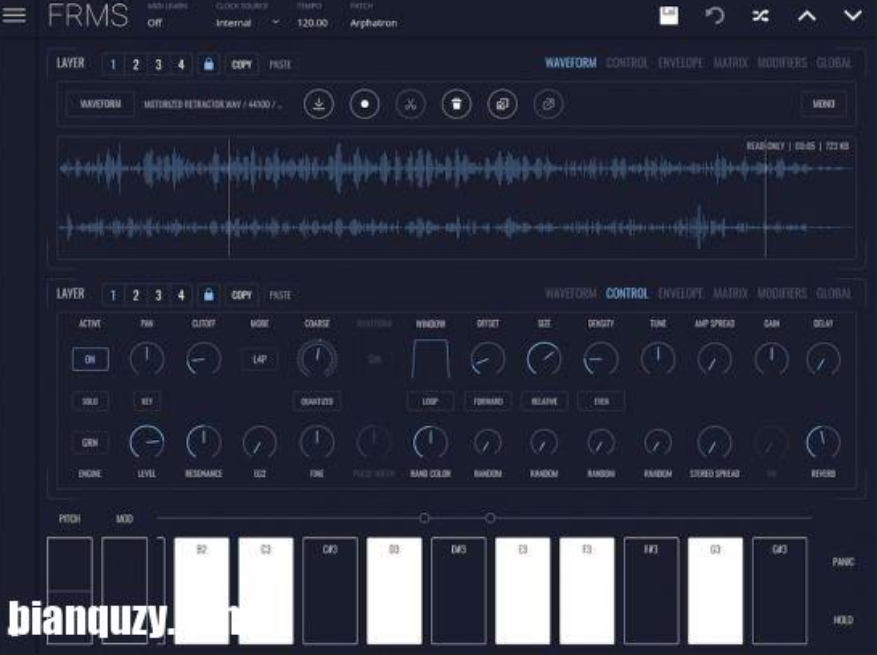
Task: Toggle the LOOP button under Window
Action: tap(430, 401)
